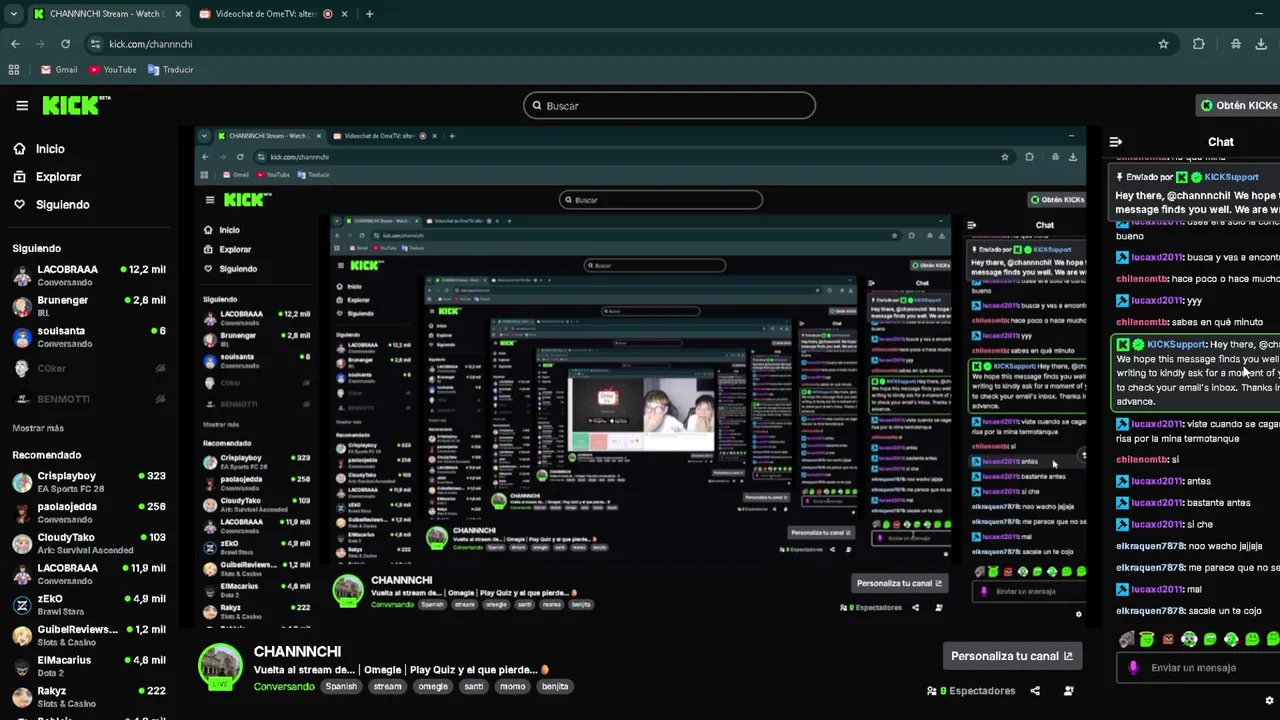Viewport: 1280px width, 720px height.
Task: Click the omegle tag
Action: pos(433,687)
